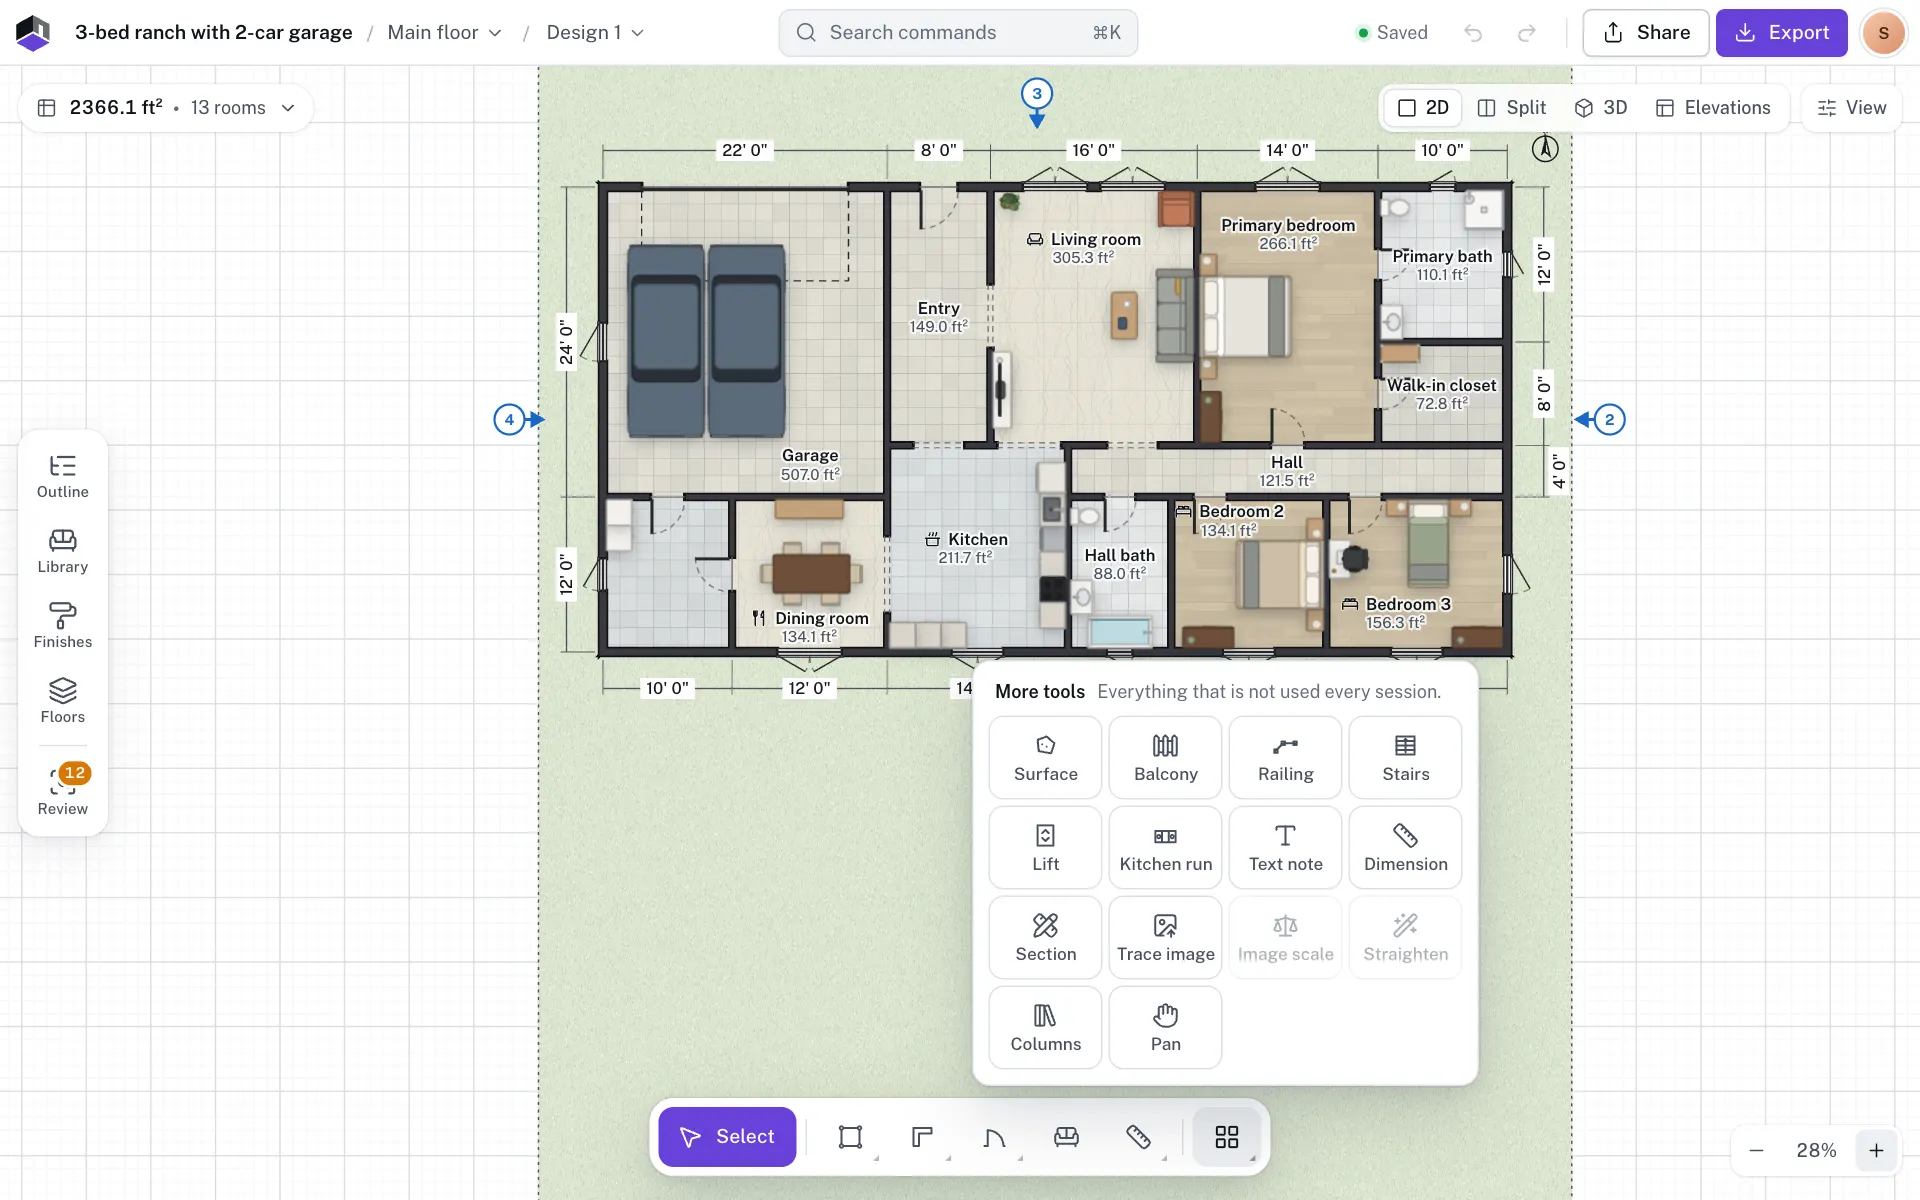Switch to 2D view
1920x1200 pixels.
[1423, 108]
